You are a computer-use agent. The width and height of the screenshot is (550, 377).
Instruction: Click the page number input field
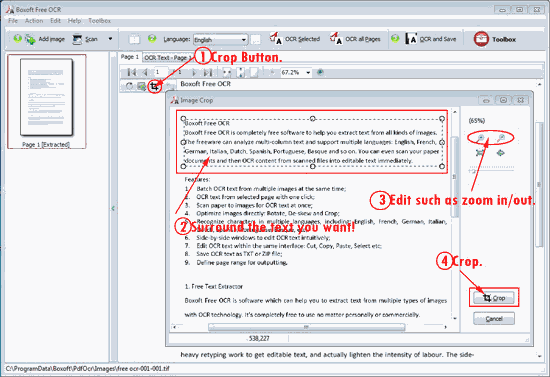pos(161,72)
